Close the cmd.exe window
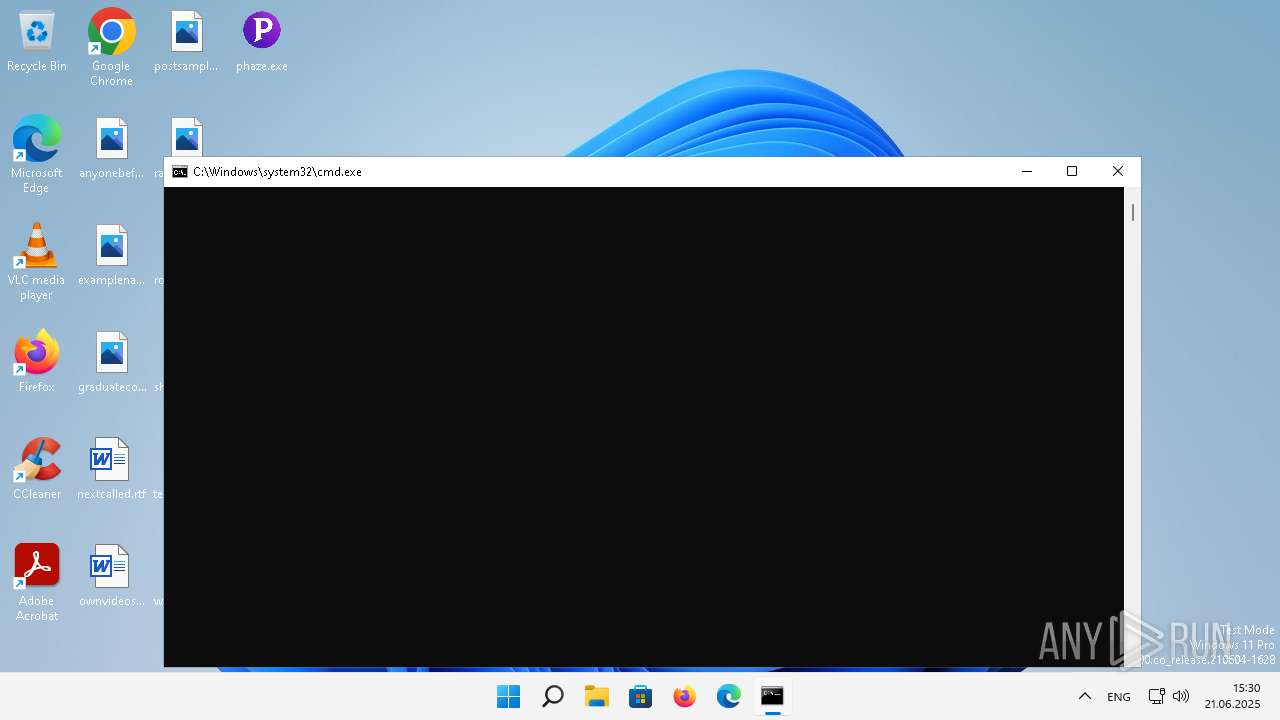 (1118, 172)
